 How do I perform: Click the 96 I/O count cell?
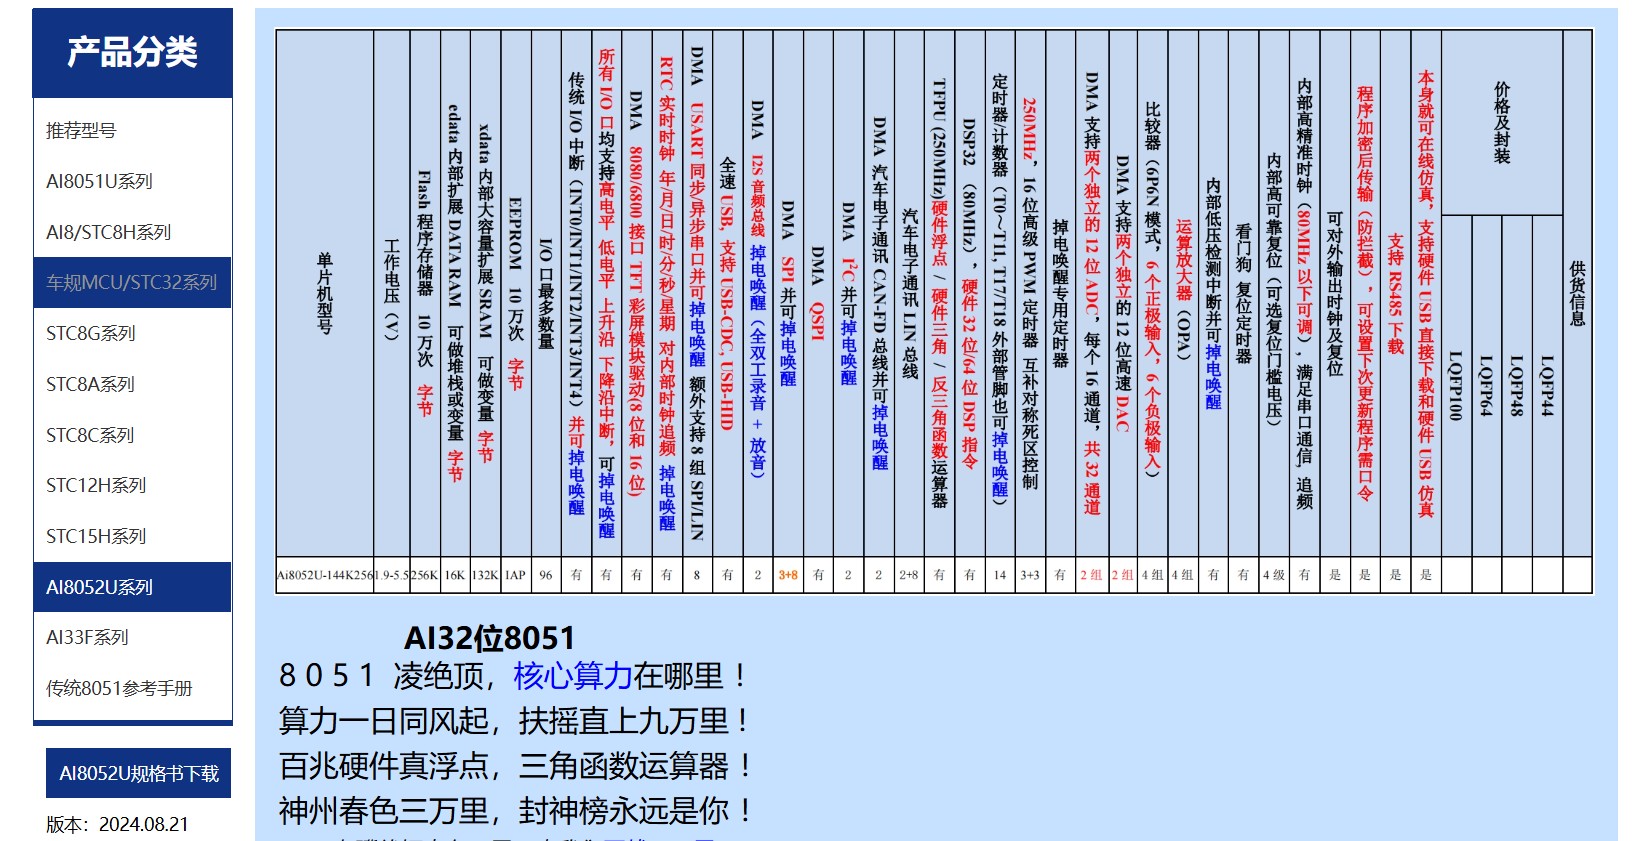(x=546, y=575)
